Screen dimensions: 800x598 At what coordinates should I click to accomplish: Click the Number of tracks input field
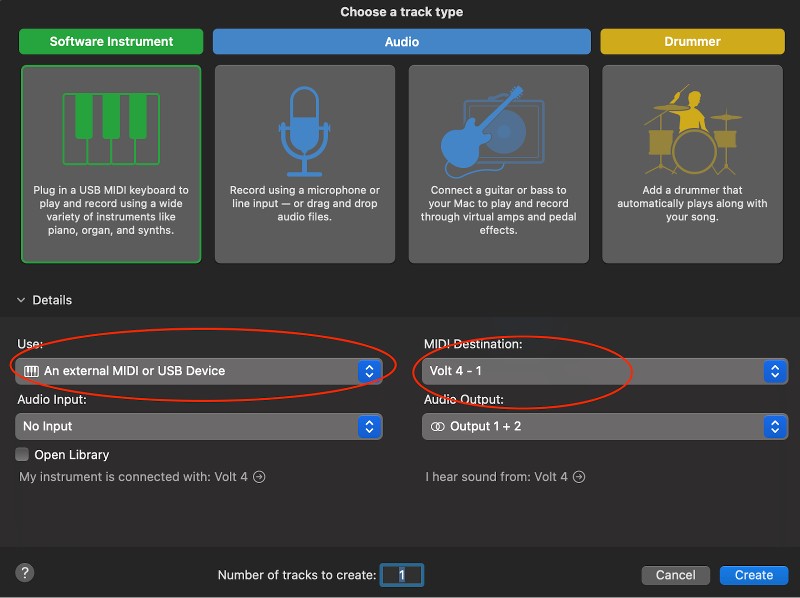click(x=404, y=575)
